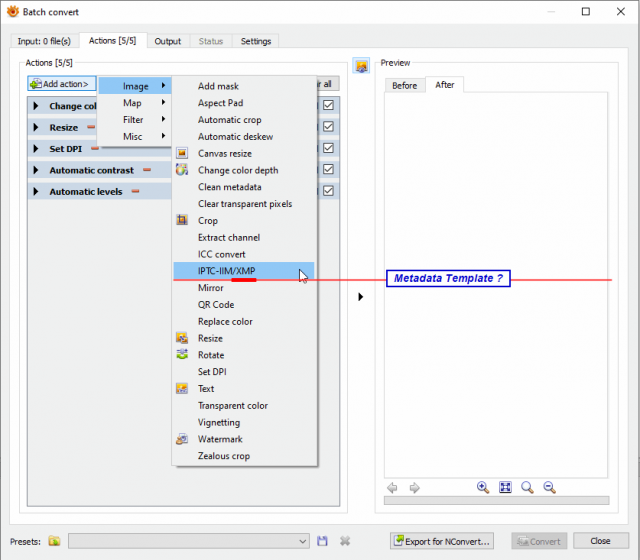Toggle the Automatic levels checkbox
The image size is (640, 560).
(328, 191)
